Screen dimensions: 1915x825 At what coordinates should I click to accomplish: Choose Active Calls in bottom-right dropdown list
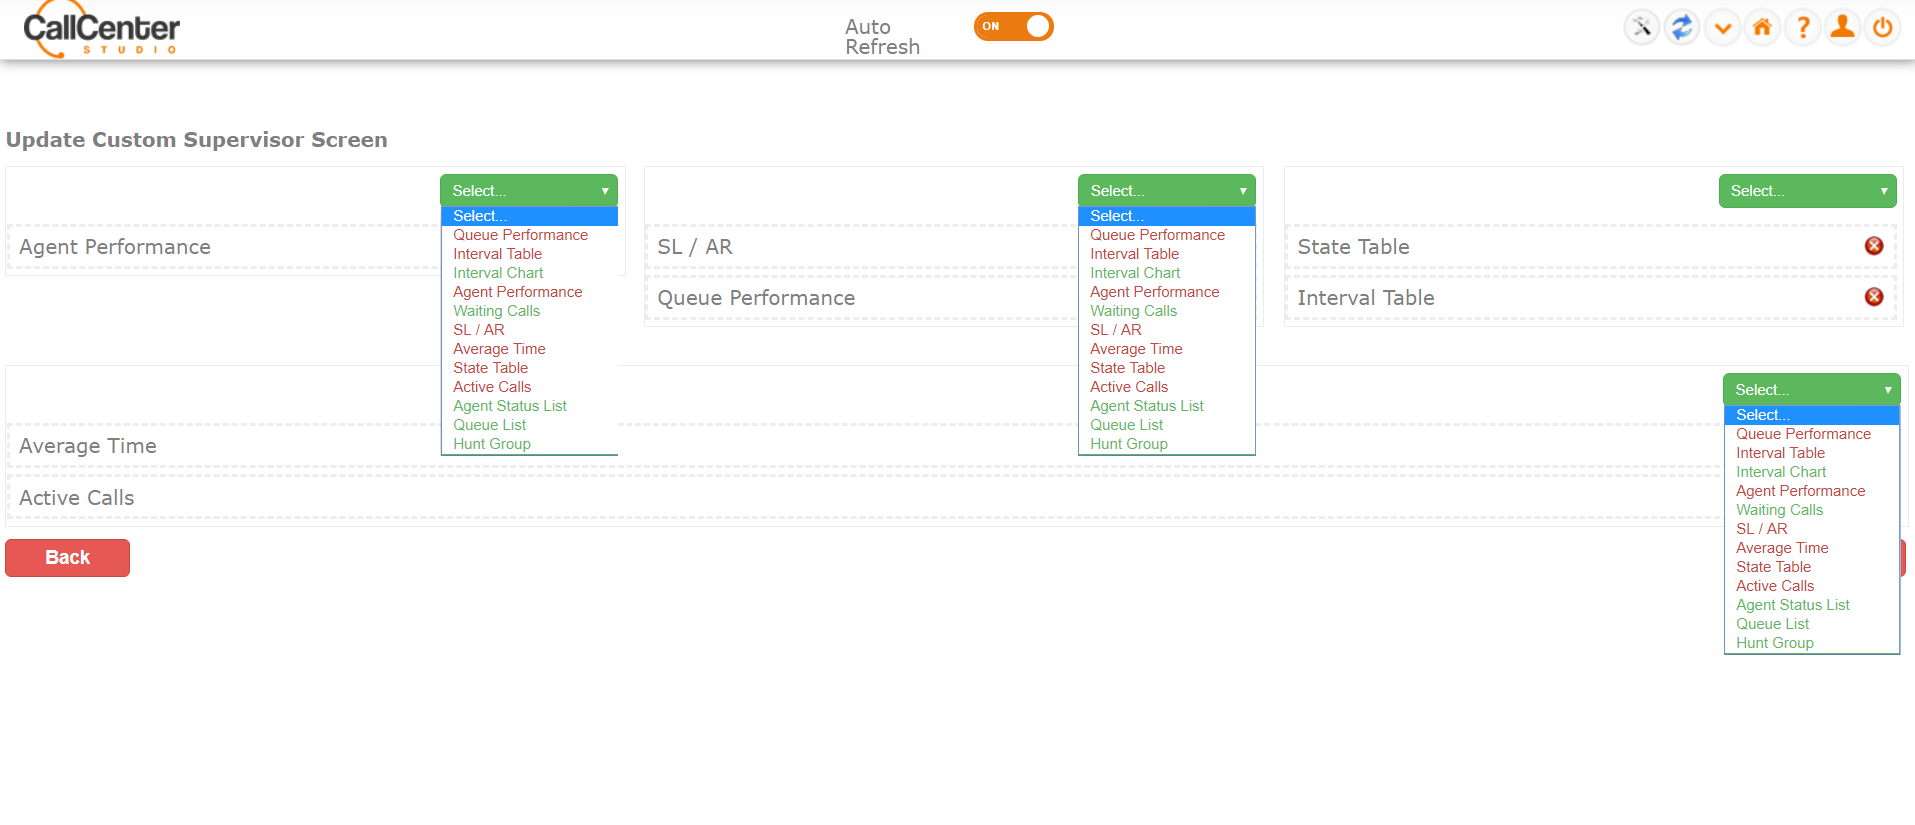pos(1811,586)
